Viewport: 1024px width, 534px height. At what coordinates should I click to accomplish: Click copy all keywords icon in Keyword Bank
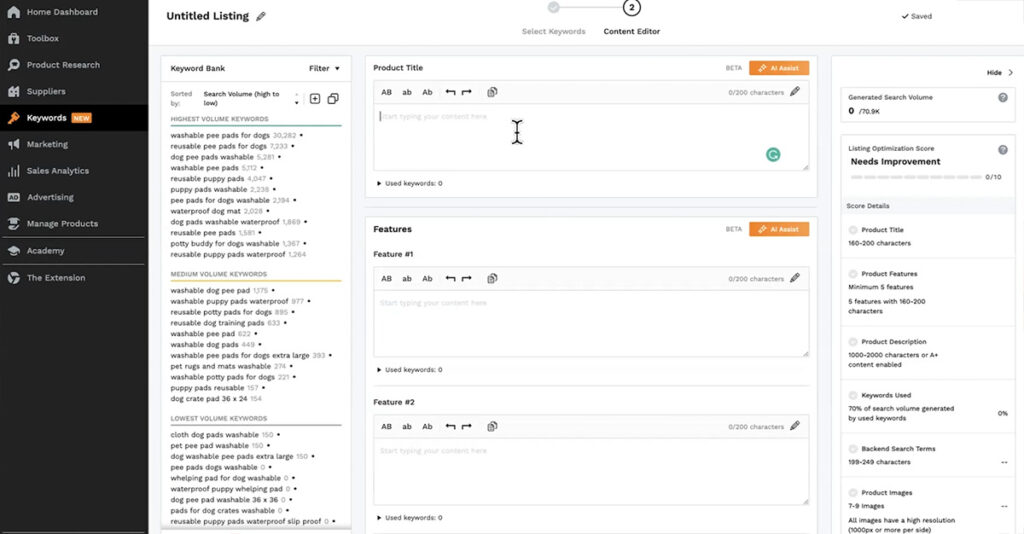click(333, 99)
